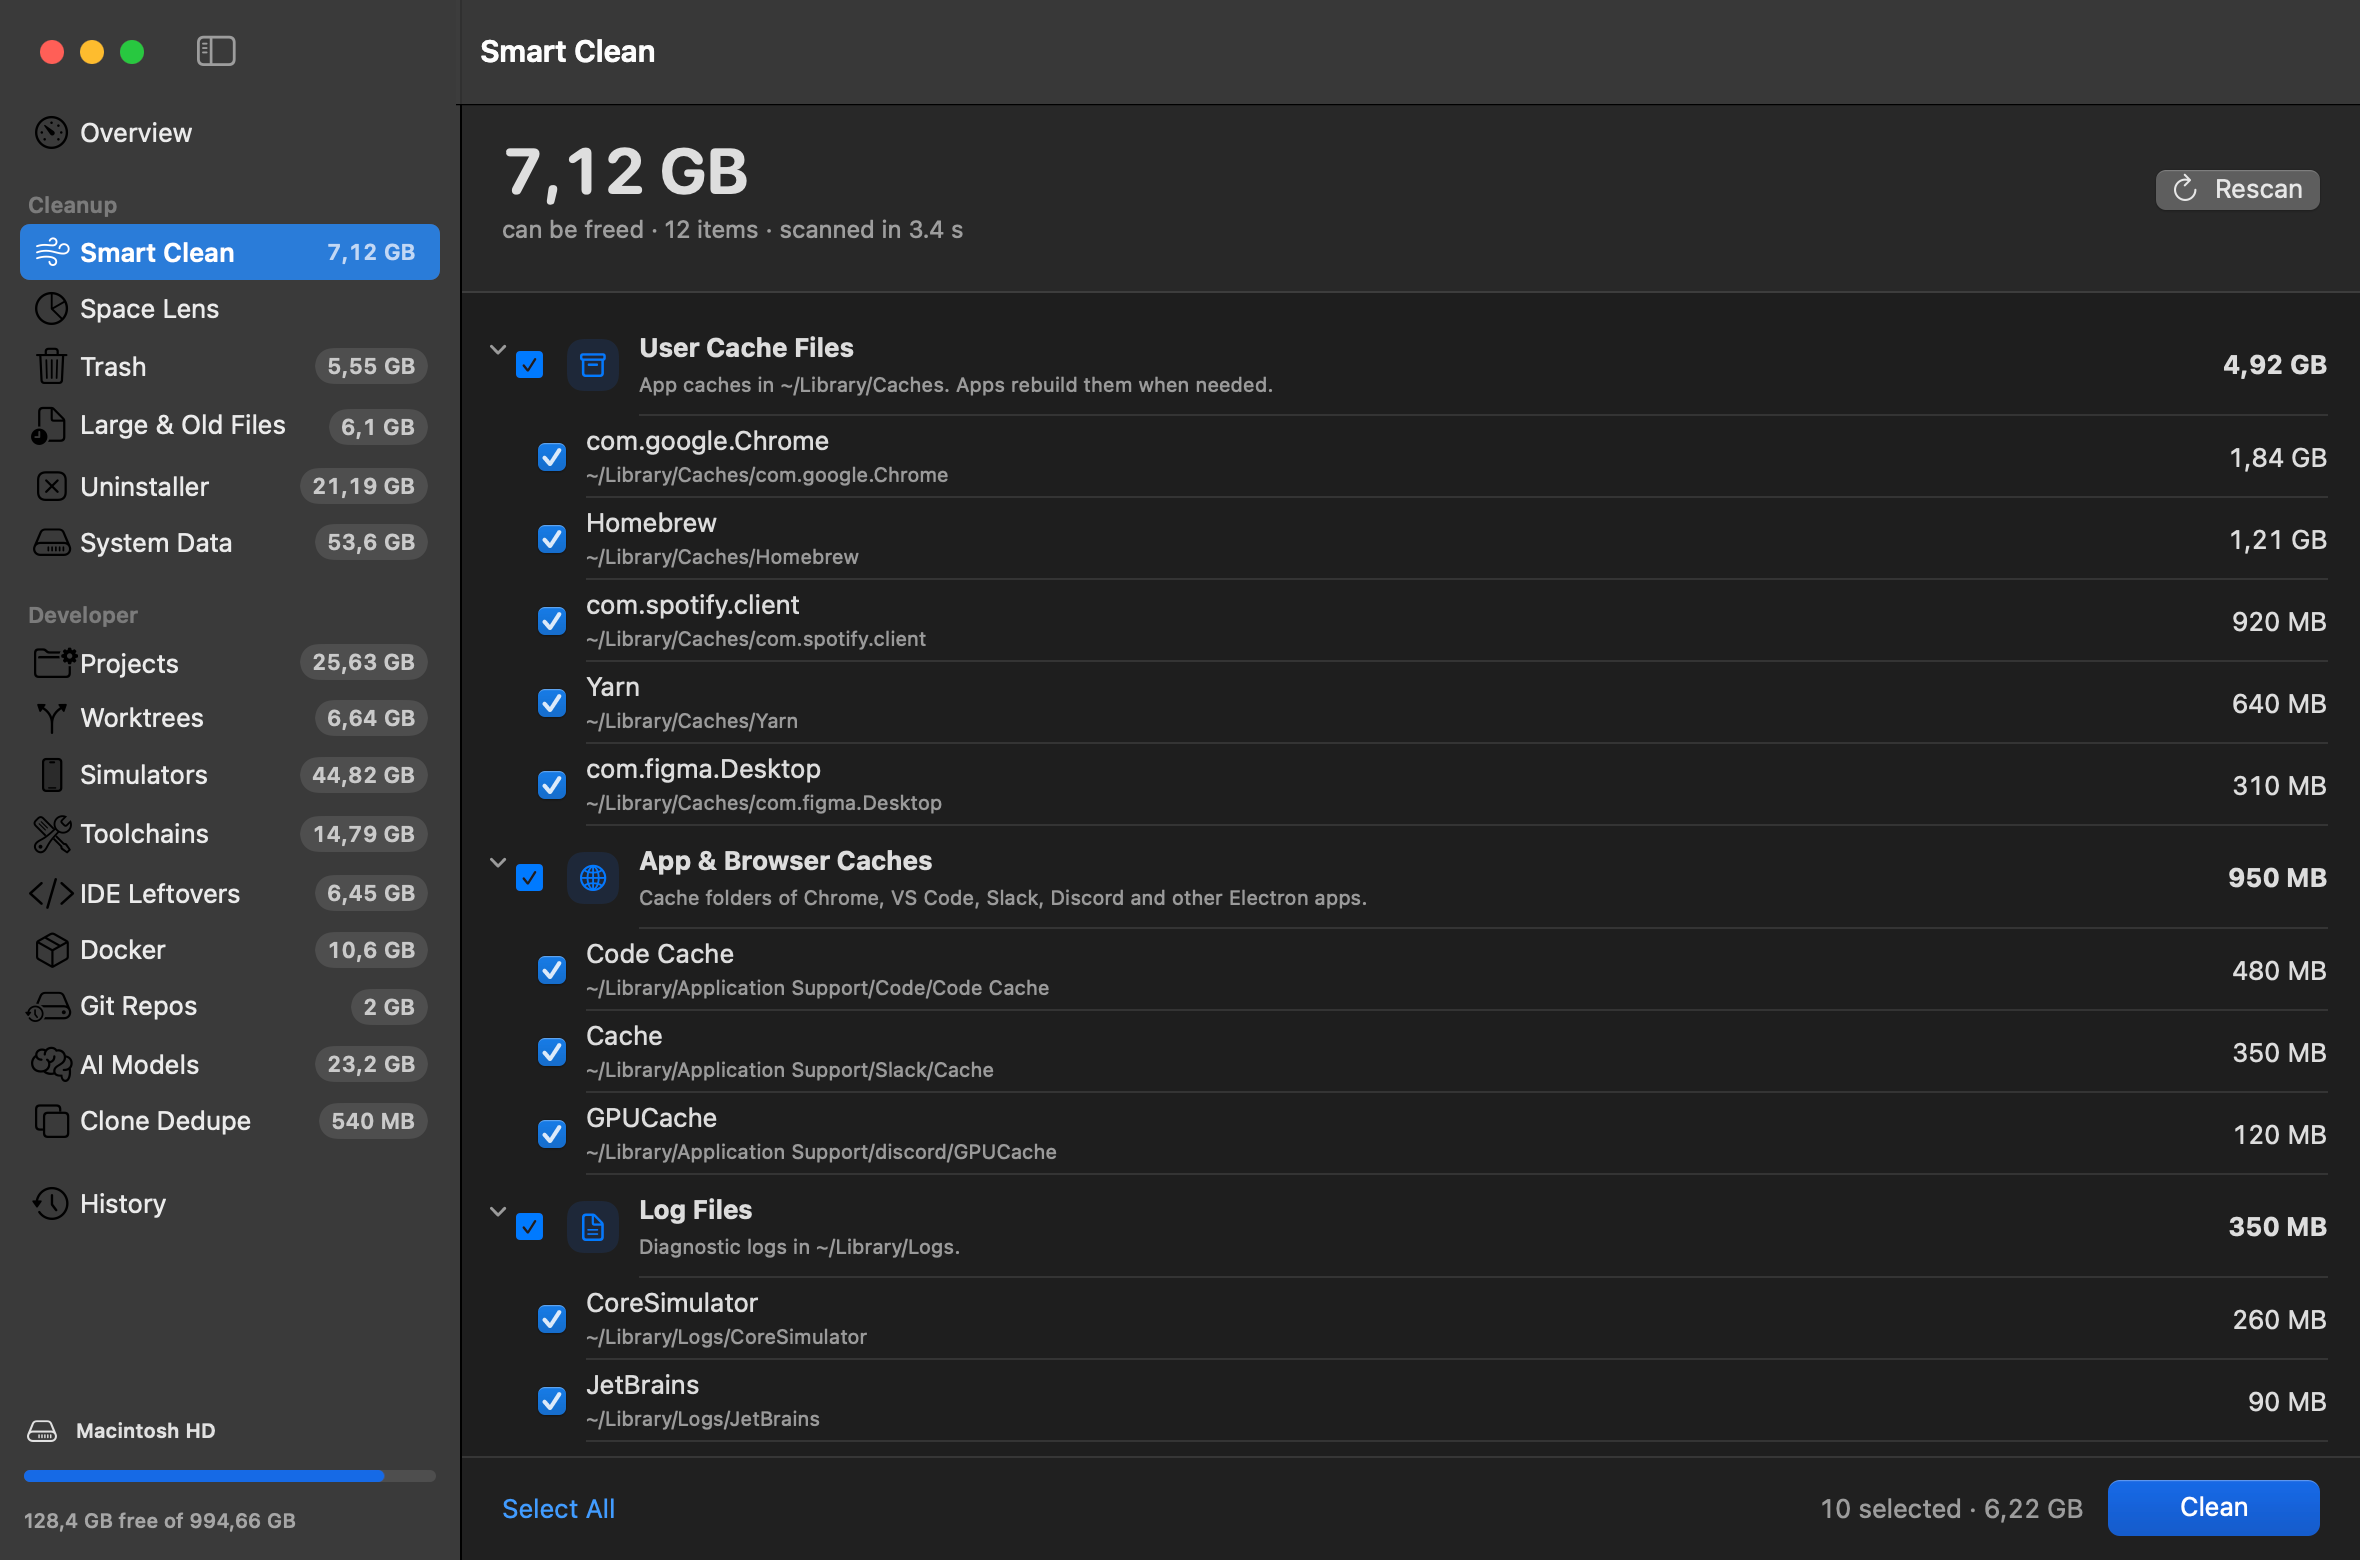Open the AI Models section
This screenshot has height=1560, width=2360.
(230, 1065)
